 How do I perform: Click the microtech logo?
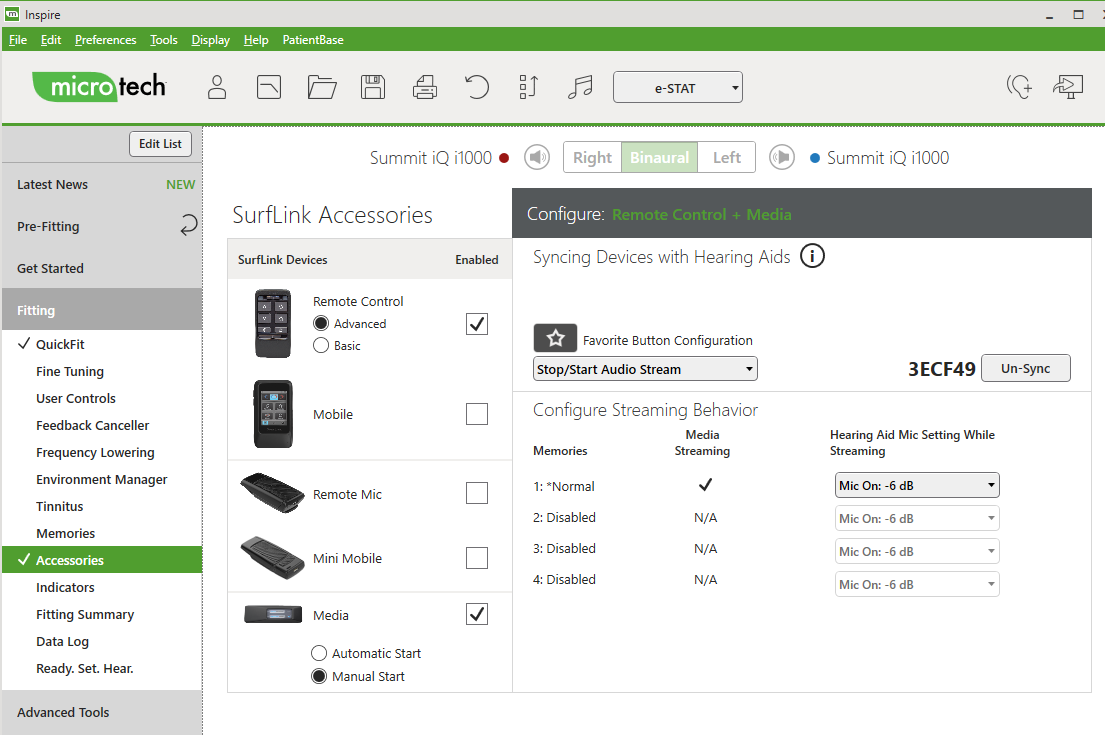tap(99, 87)
